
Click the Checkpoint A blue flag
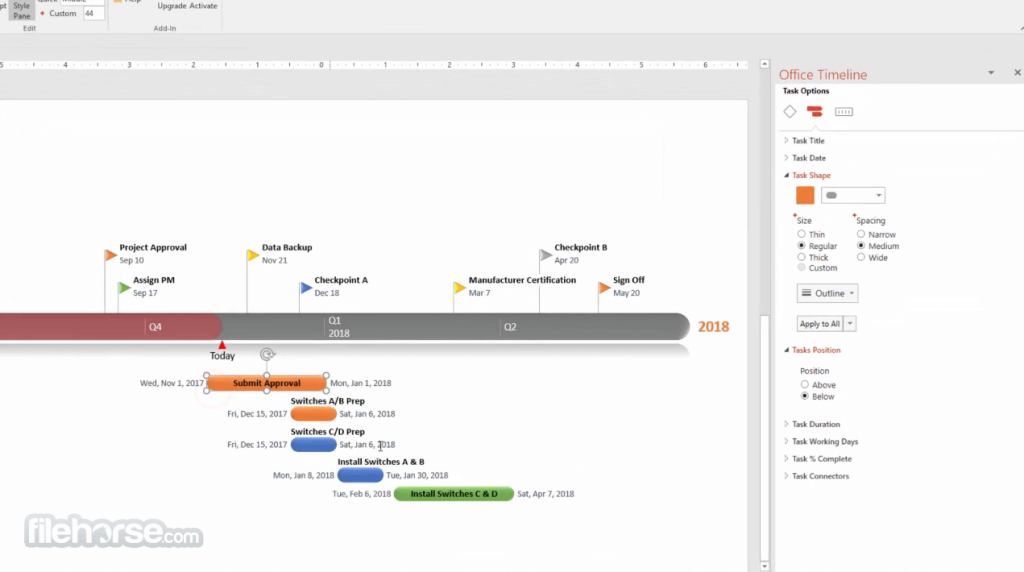[306, 288]
